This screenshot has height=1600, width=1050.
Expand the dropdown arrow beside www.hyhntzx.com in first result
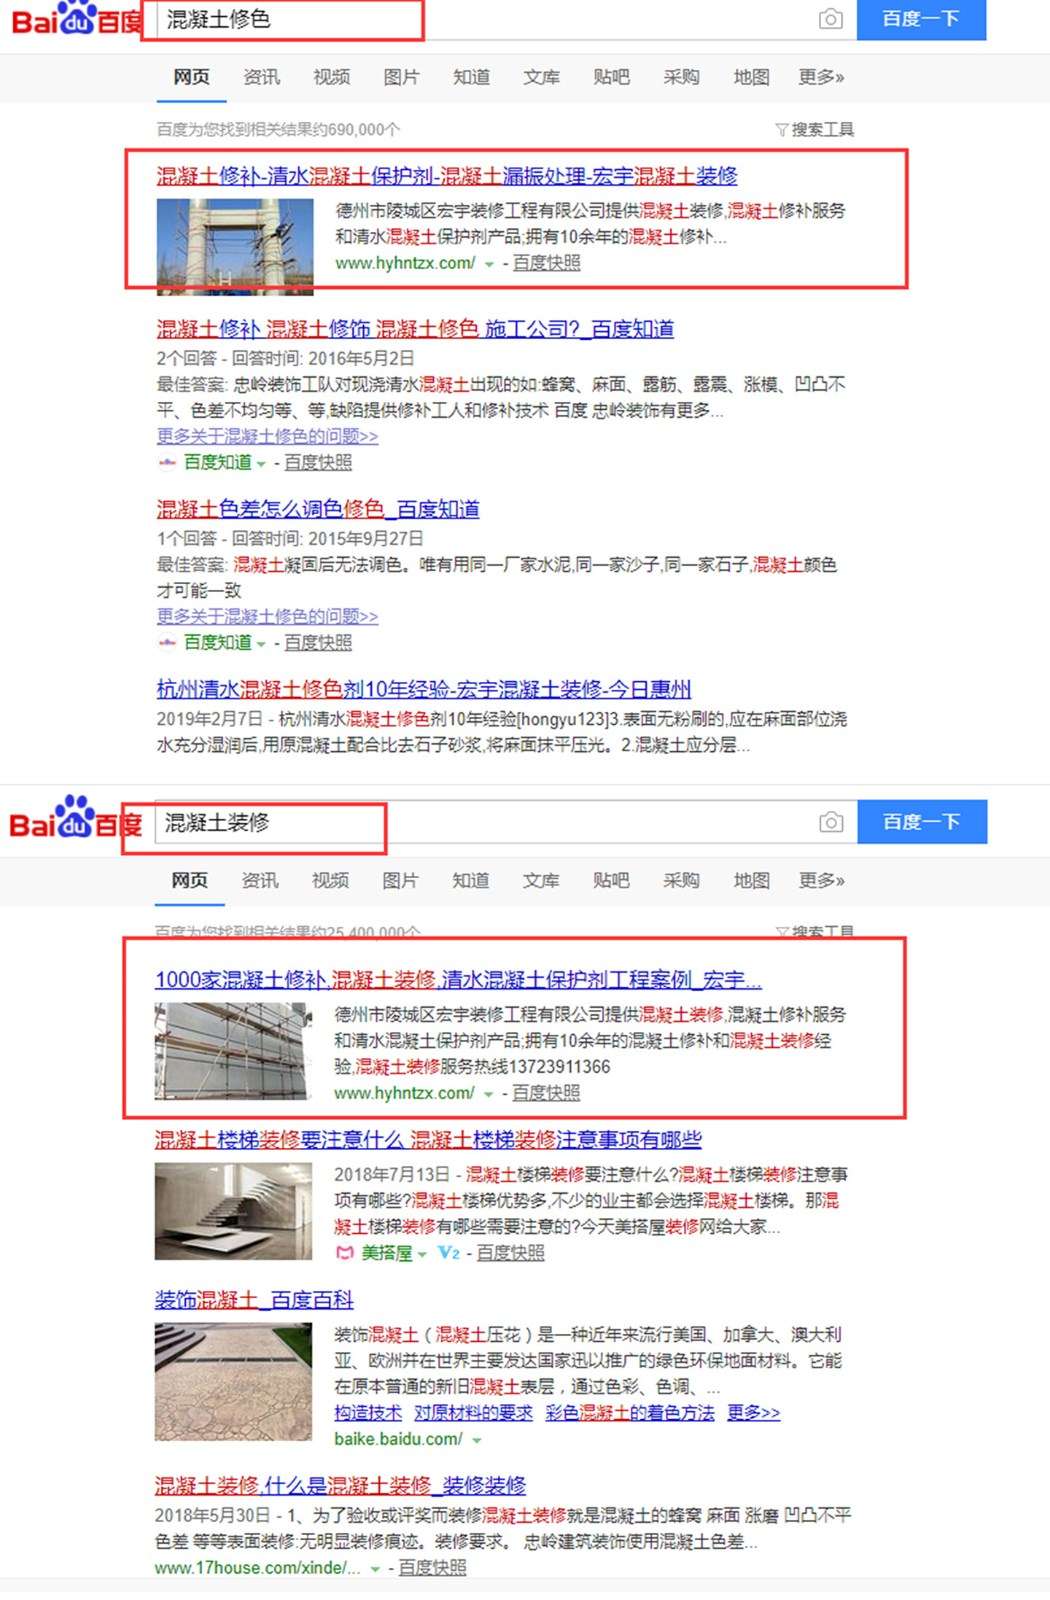(489, 264)
